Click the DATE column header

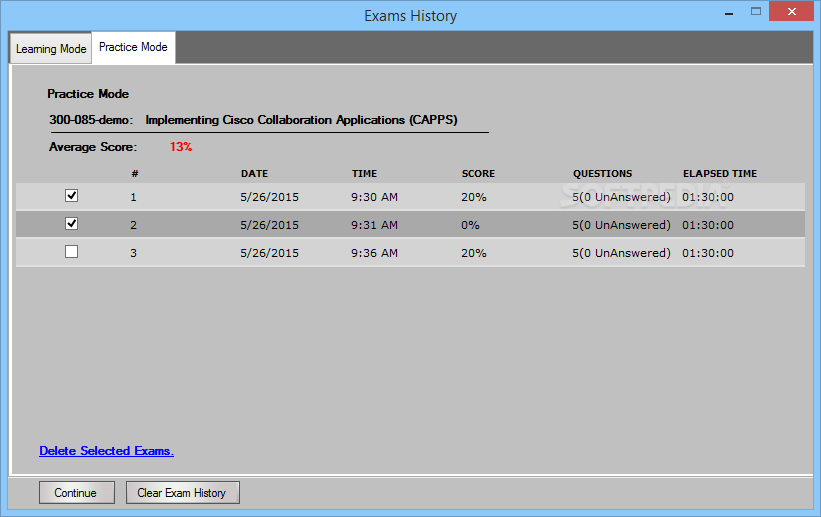coord(254,173)
